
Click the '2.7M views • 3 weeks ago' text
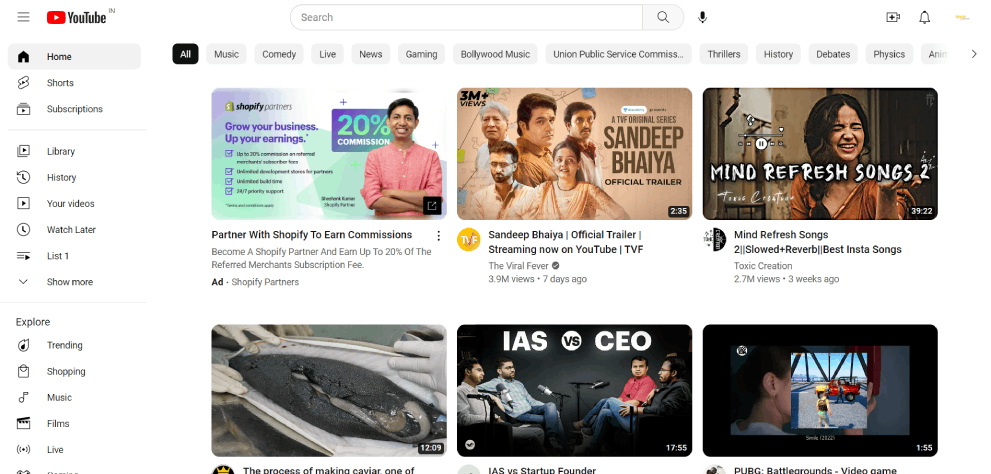tap(787, 279)
